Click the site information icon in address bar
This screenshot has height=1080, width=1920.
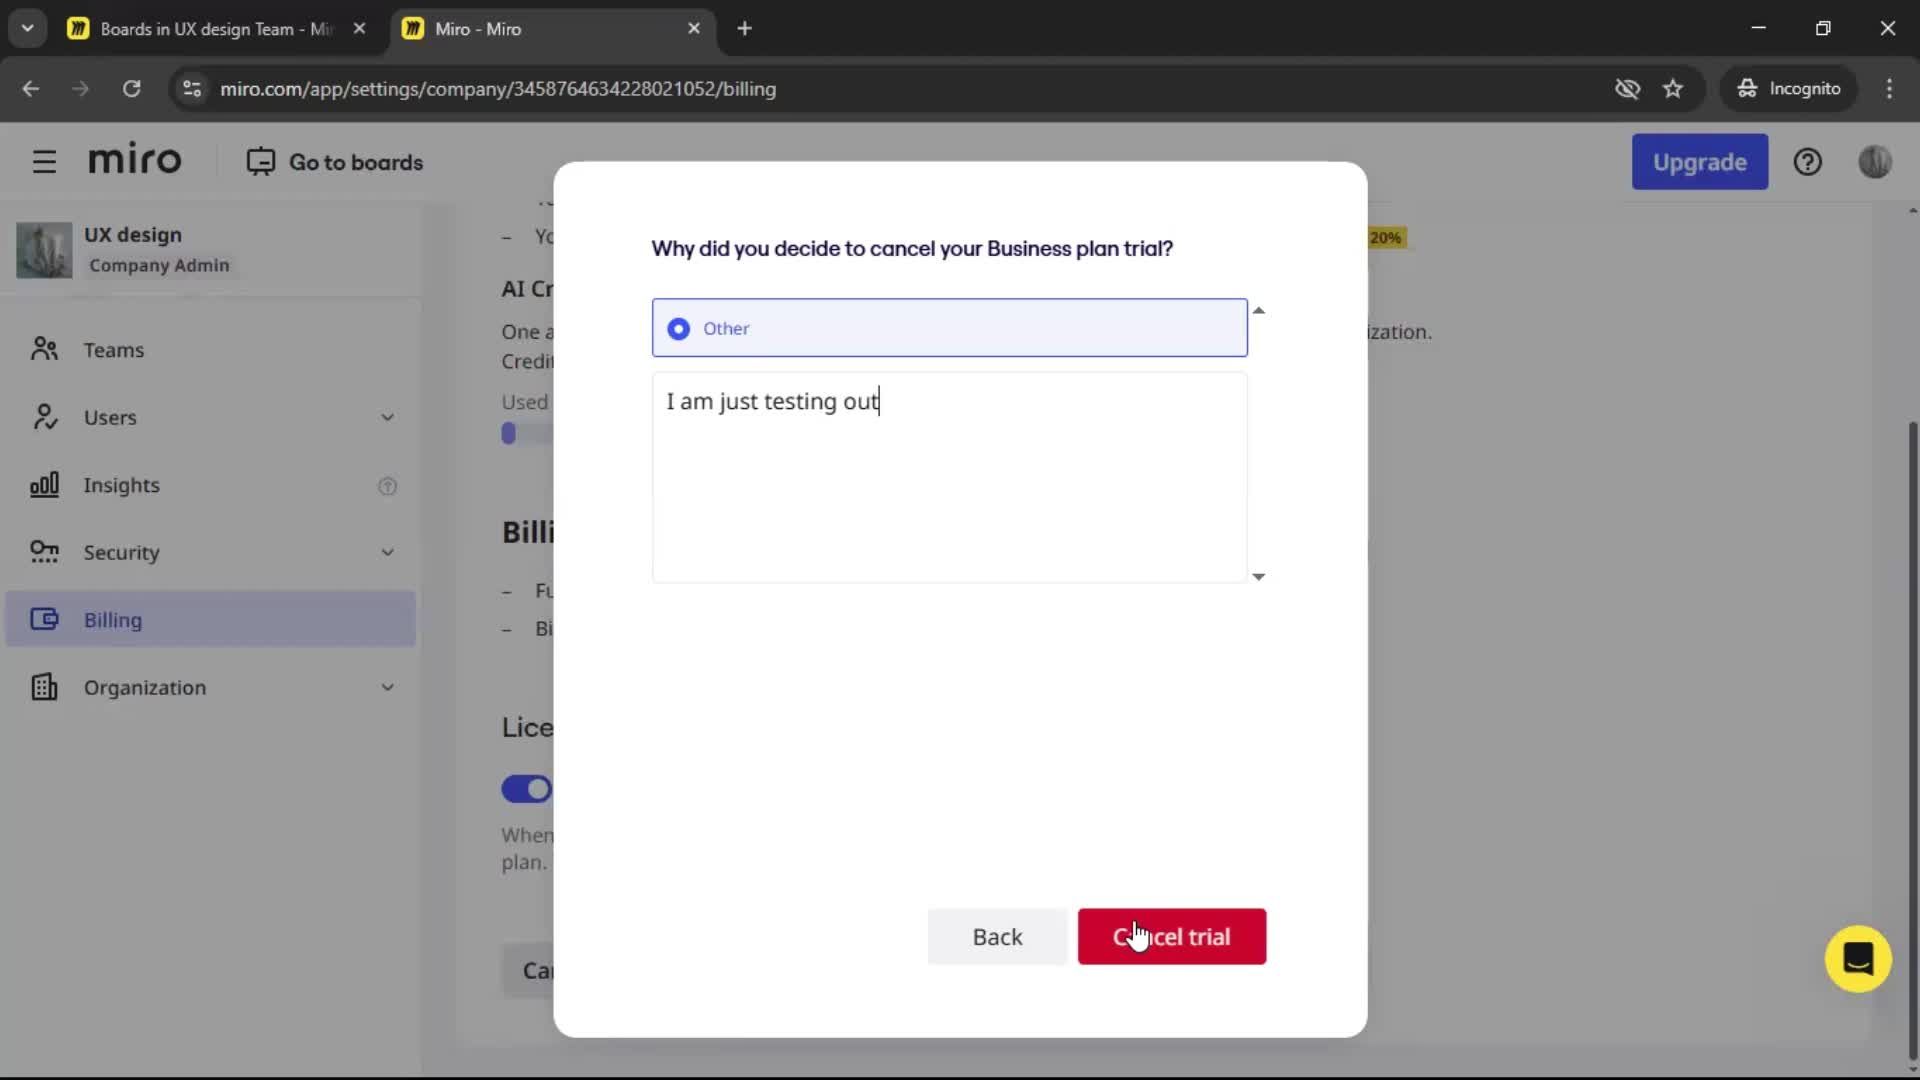pyautogui.click(x=192, y=89)
